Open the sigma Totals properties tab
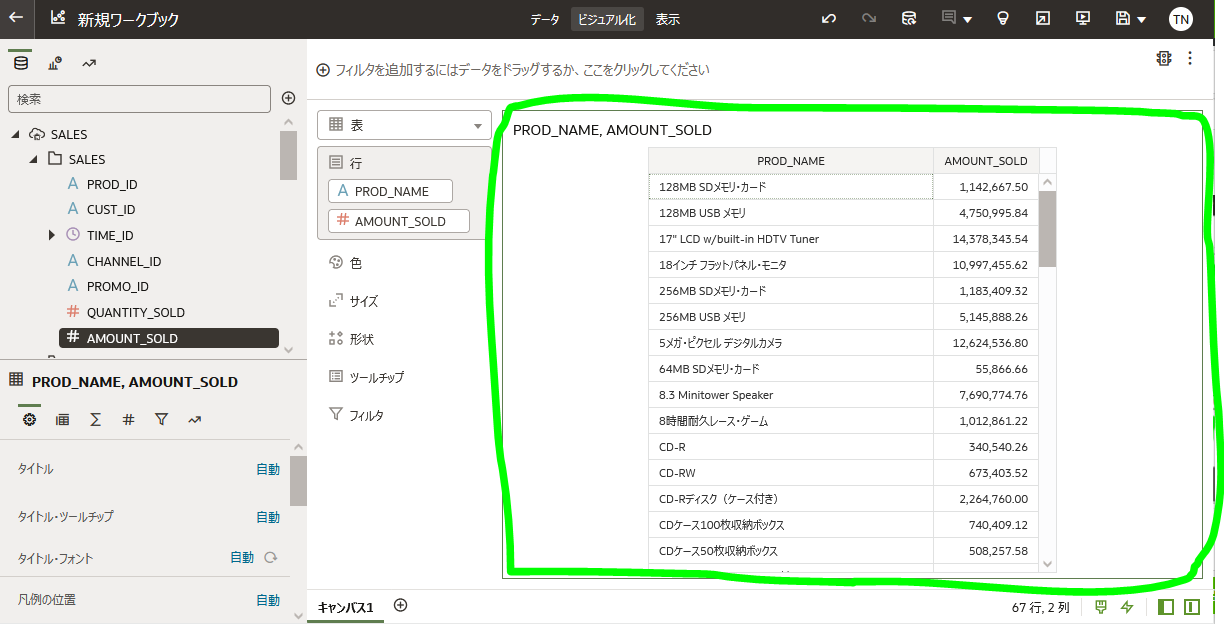 click(95, 420)
